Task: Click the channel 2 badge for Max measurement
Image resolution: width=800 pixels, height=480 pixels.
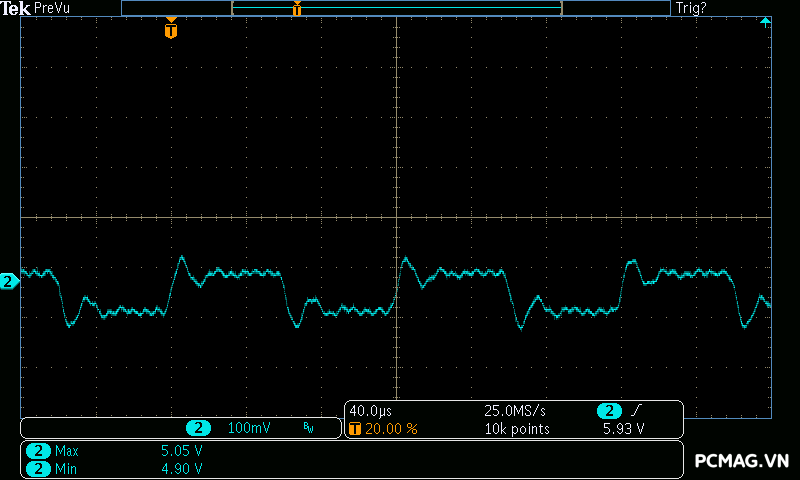Action: (x=38, y=451)
